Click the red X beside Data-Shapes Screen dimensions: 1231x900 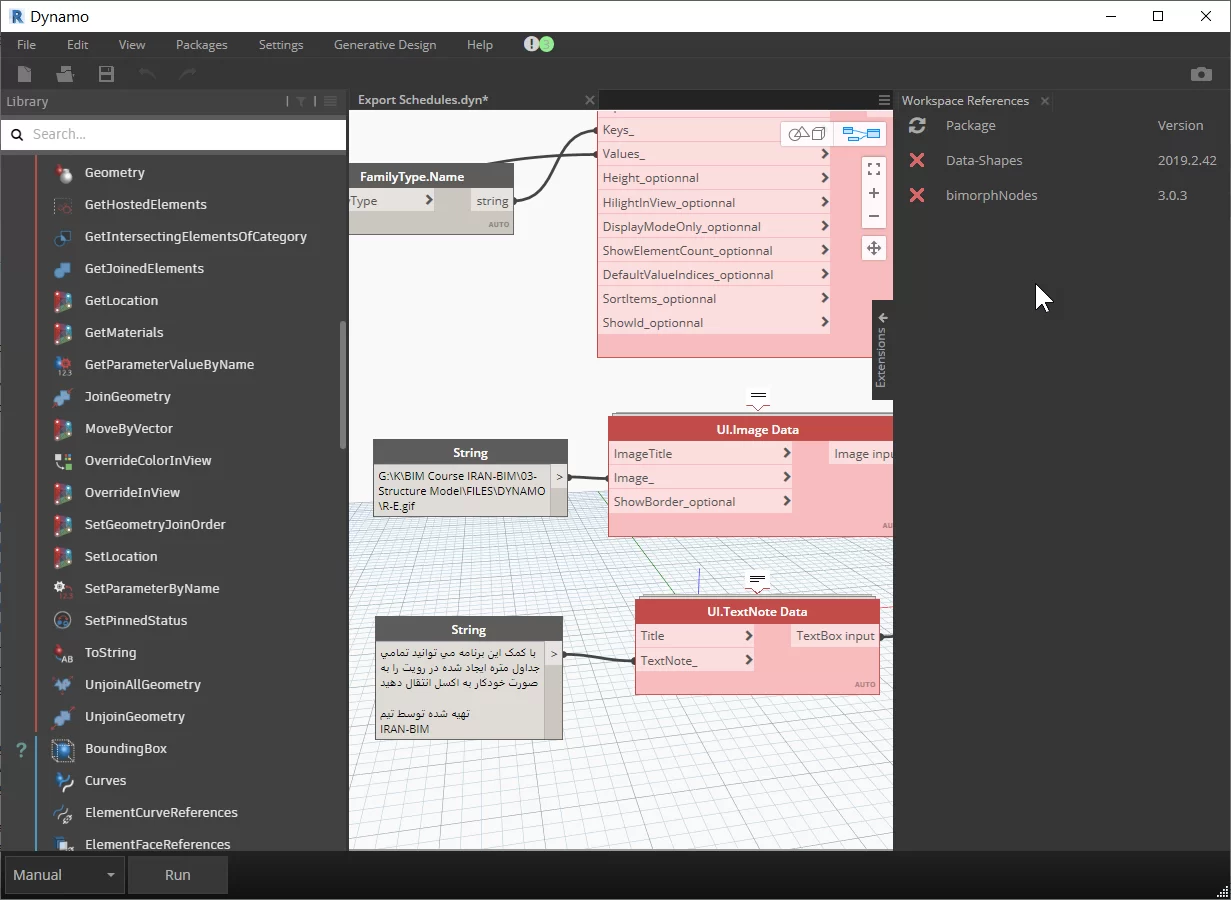point(916,160)
